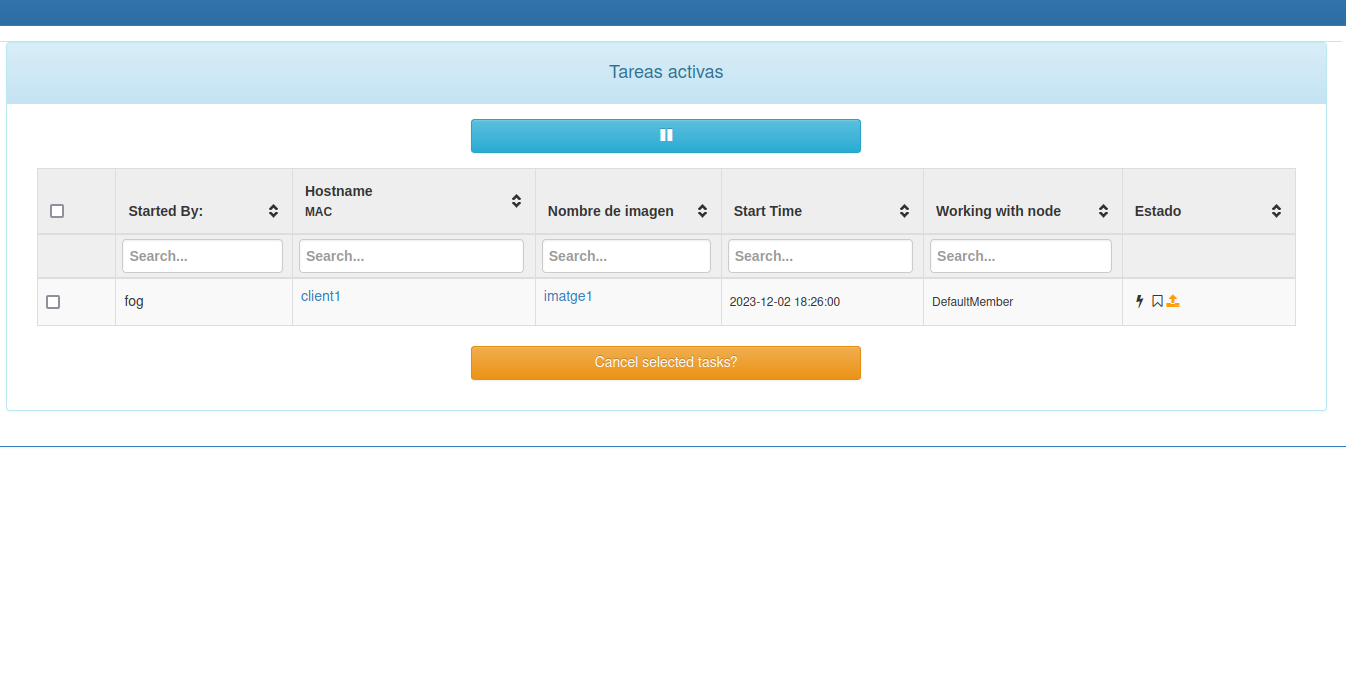Click the Tareas activas panel title
This screenshot has width=1346, height=690.
(666, 72)
